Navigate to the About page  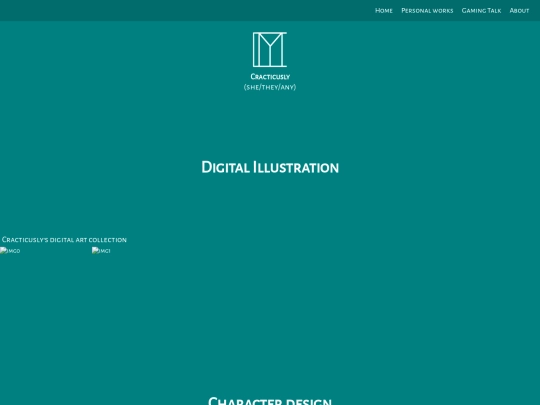tap(519, 11)
